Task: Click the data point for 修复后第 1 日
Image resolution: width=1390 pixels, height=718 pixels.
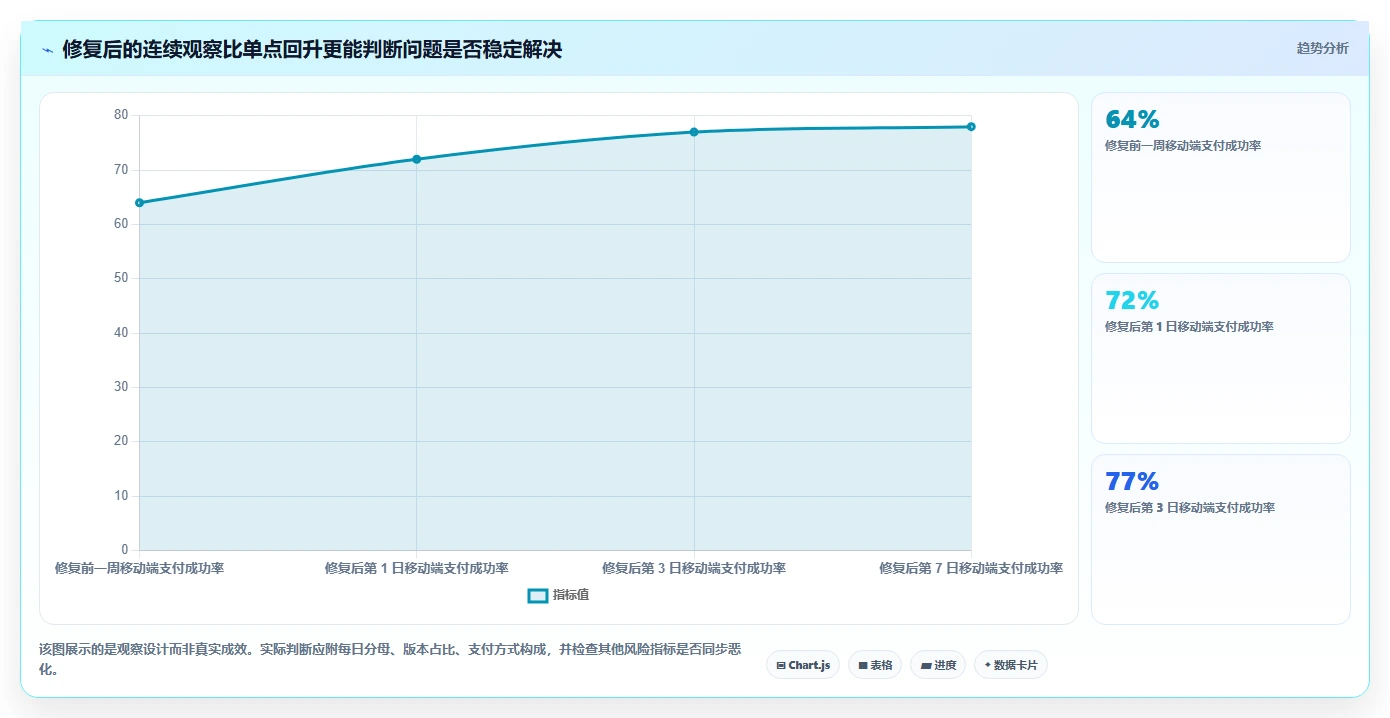Action: [x=416, y=159]
